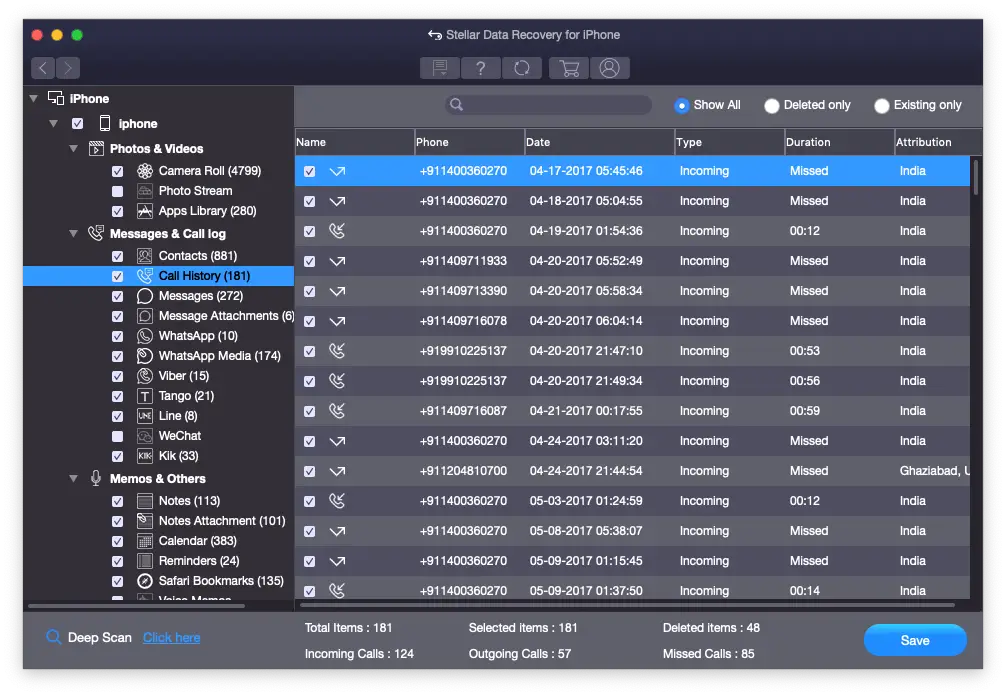This screenshot has width=1006, height=696.
Task: Click the Tango icon
Action: [145, 396]
